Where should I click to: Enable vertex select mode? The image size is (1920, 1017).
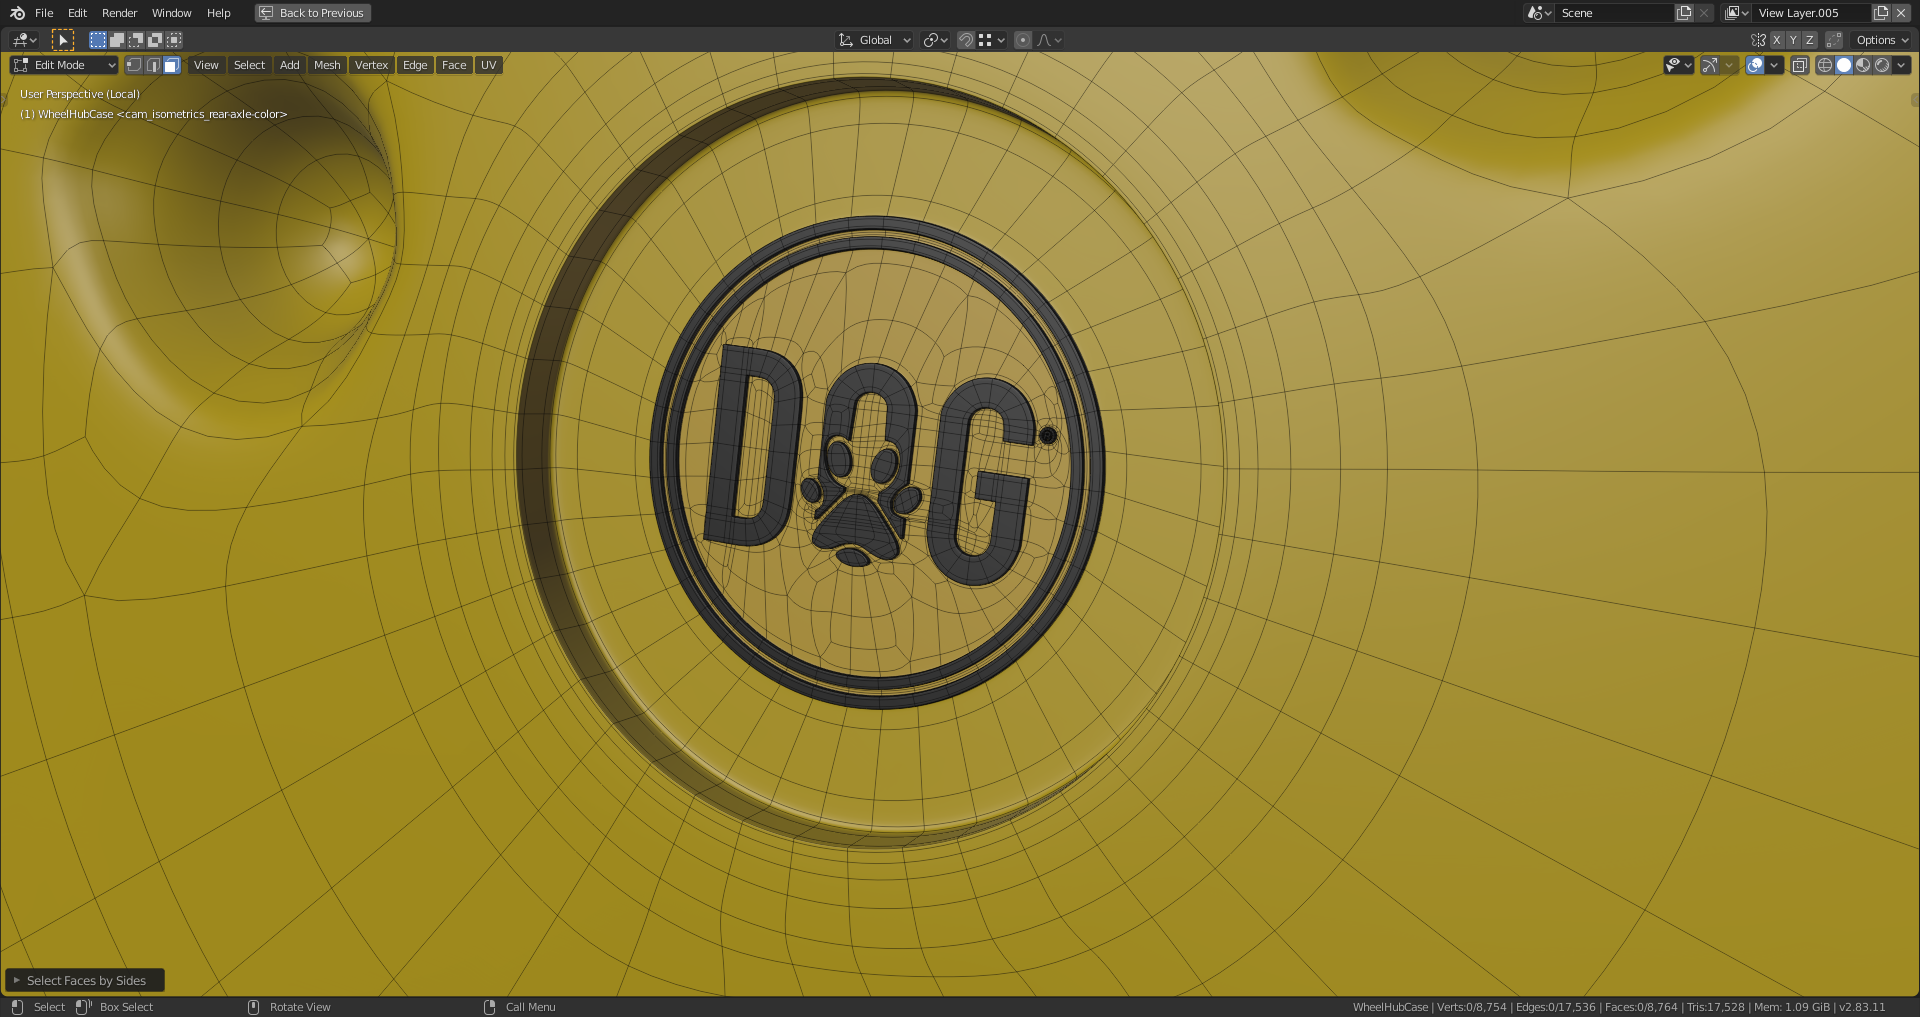134,65
